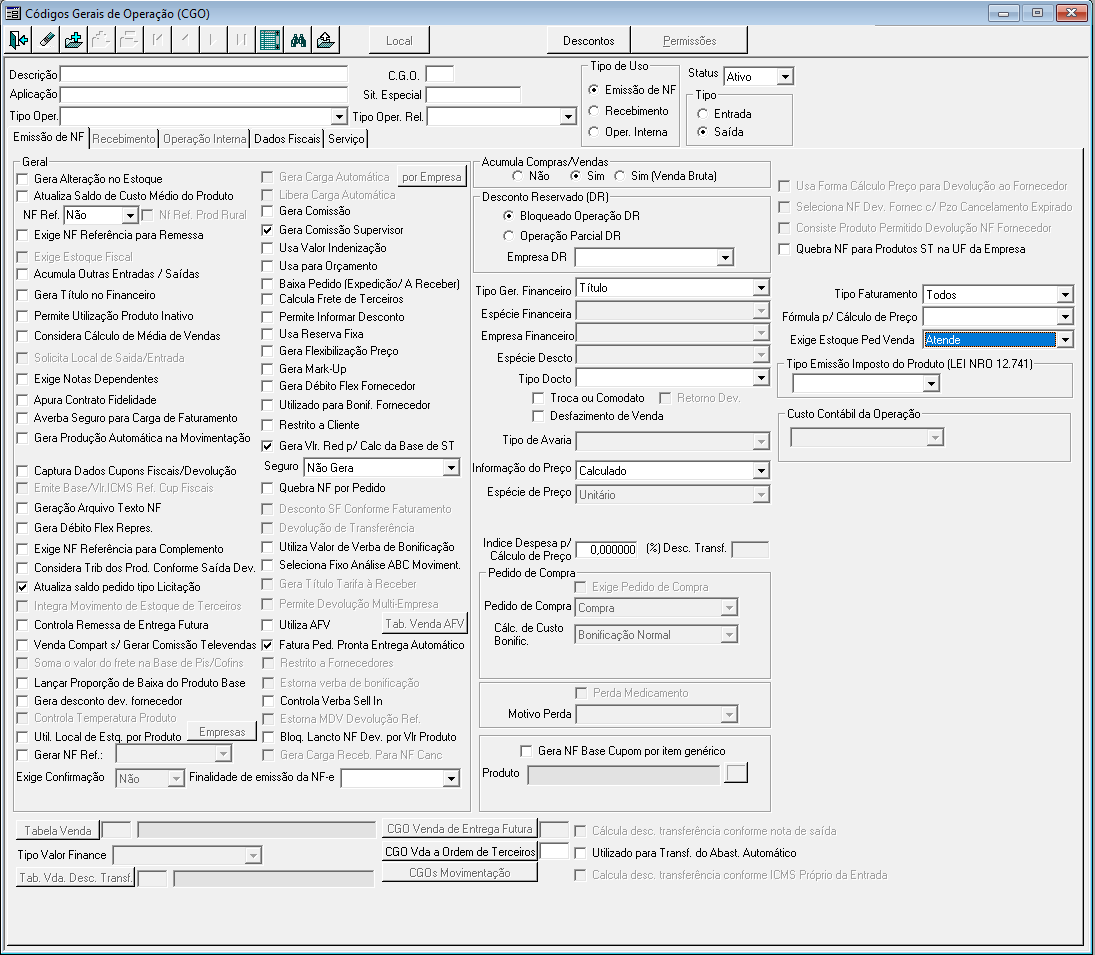The width and height of the screenshot is (1095, 955).
Task: Open Tipo Docto dropdown
Action: (761, 378)
